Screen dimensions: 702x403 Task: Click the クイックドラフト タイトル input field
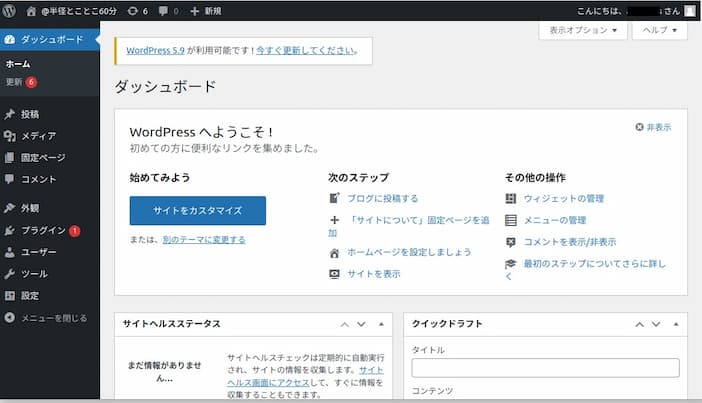[x=545, y=368]
